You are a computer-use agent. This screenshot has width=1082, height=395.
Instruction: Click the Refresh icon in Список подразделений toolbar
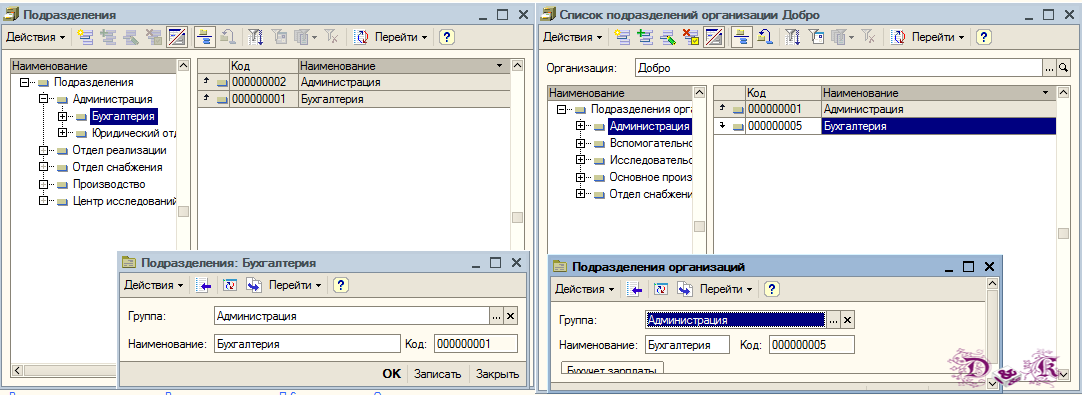898,37
